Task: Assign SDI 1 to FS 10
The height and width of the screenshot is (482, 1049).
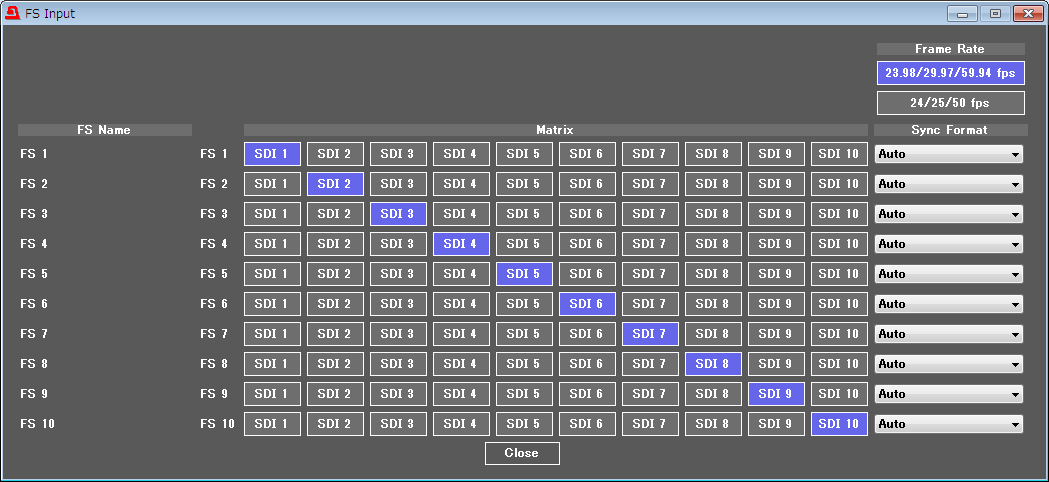Action: pos(272,424)
